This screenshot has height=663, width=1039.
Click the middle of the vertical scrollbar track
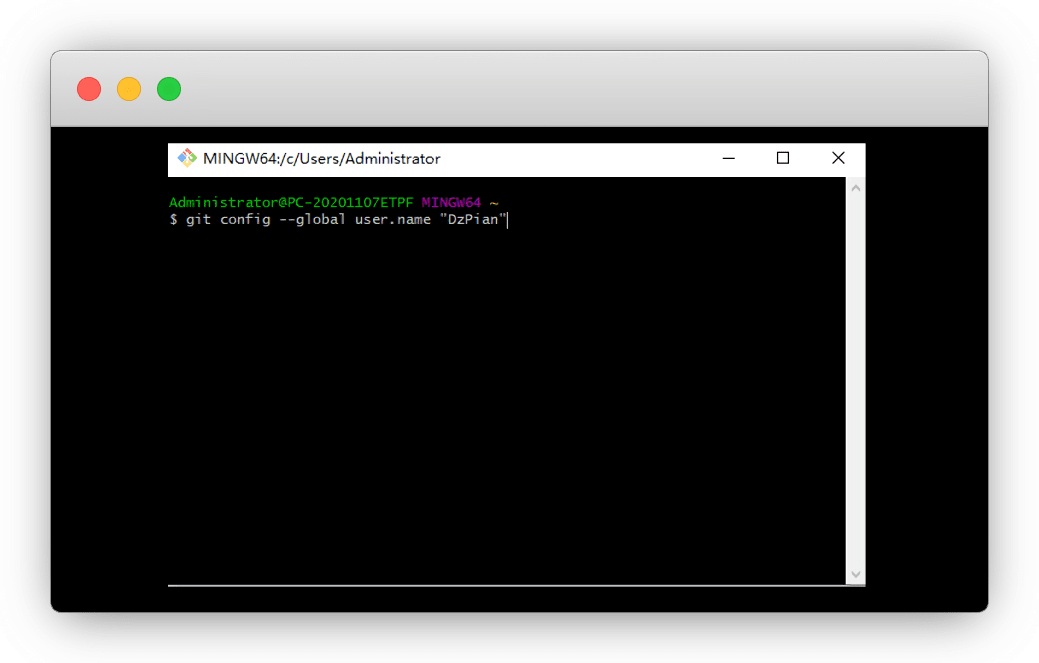tap(856, 380)
